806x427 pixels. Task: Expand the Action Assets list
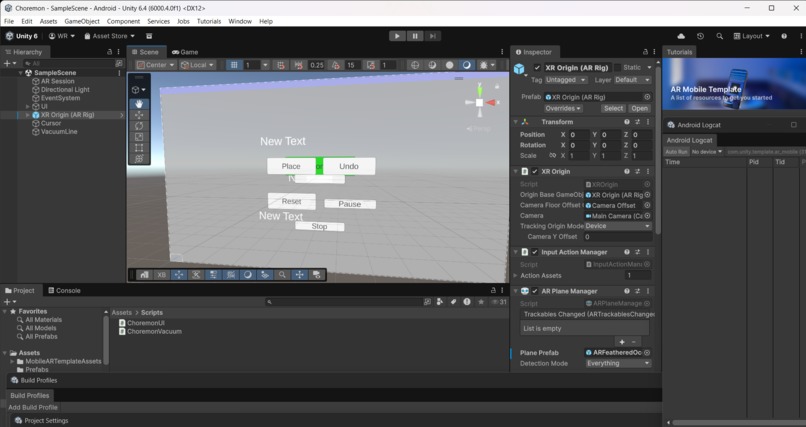(x=516, y=275)
